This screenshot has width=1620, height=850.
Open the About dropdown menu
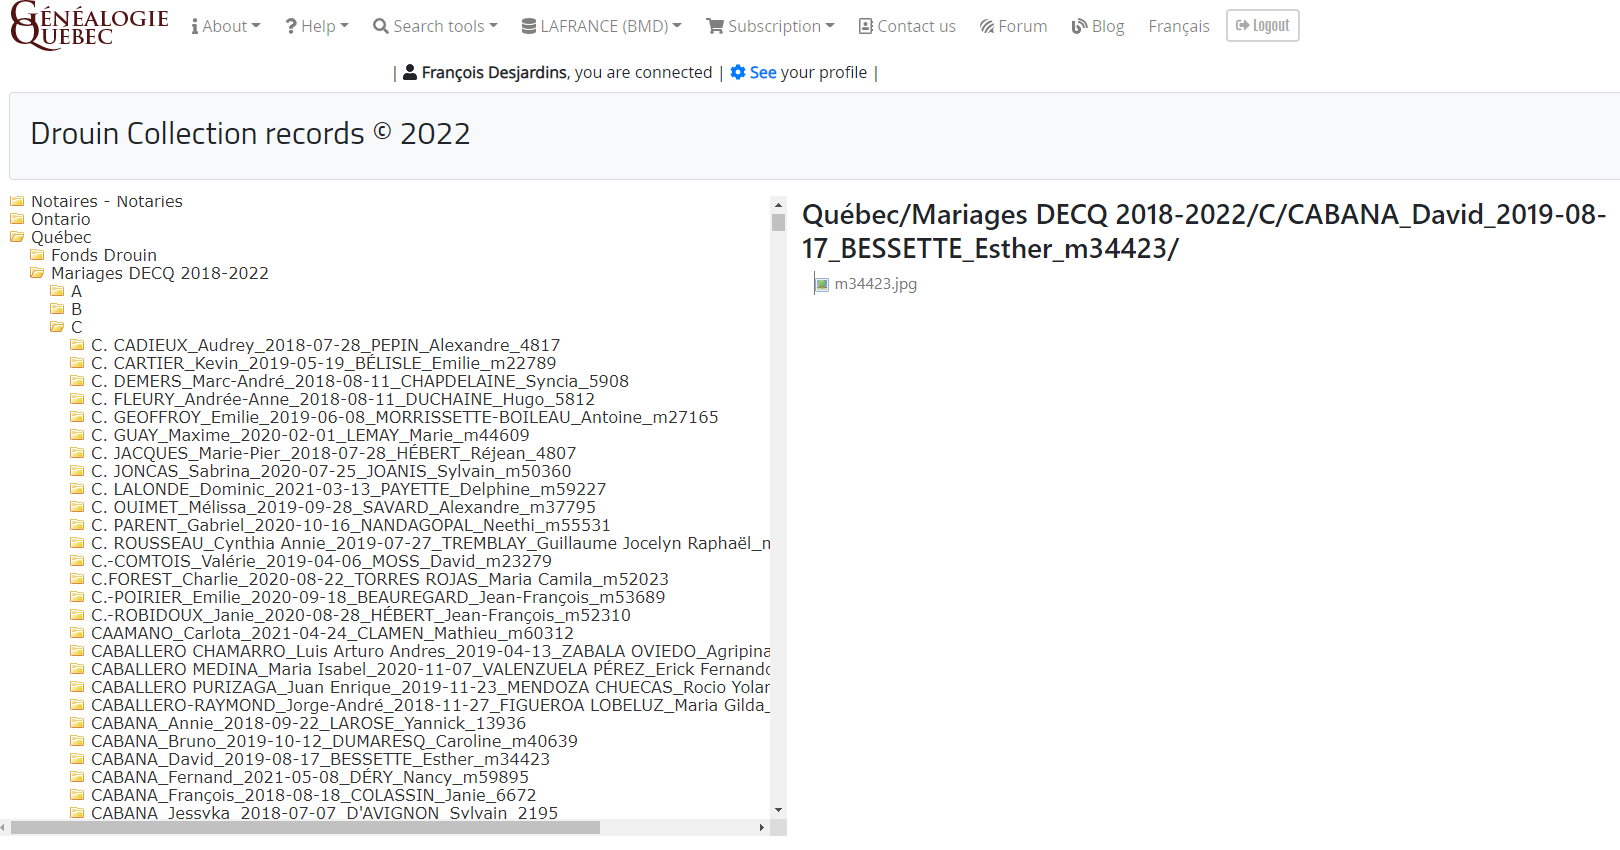225,26
